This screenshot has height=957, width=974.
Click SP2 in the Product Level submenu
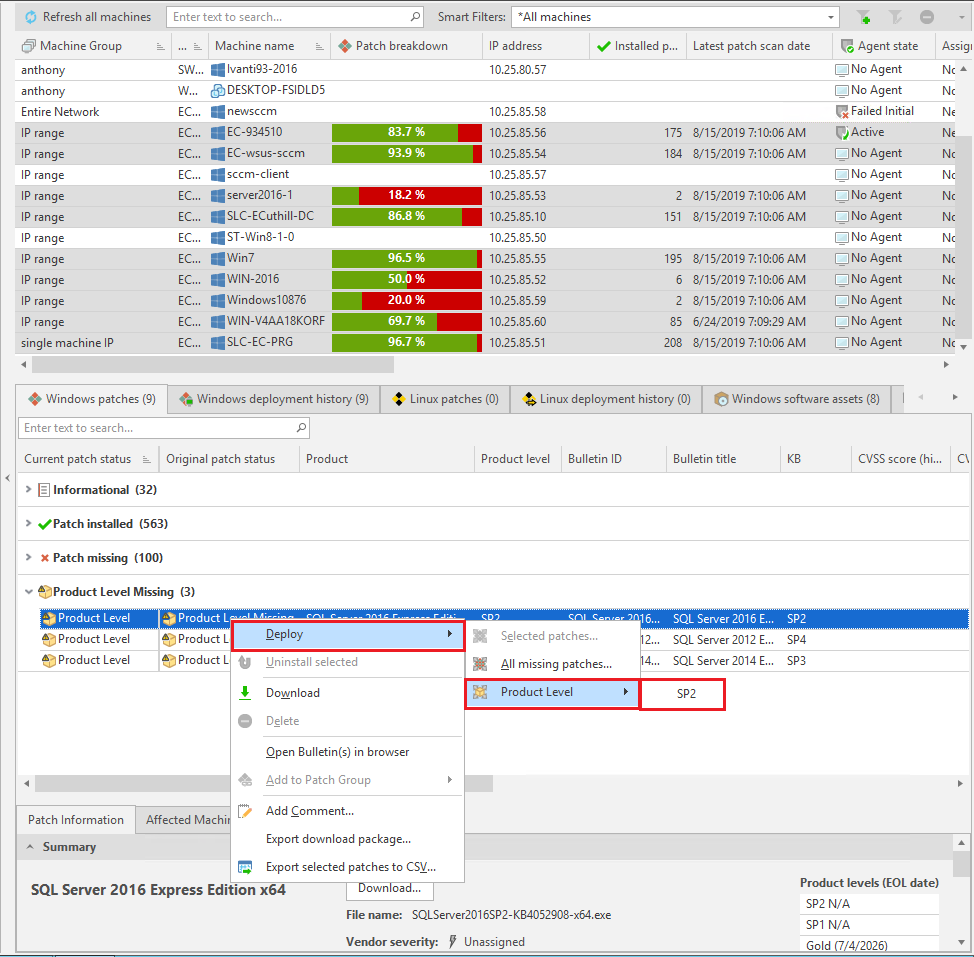click(x=683, y=693)
